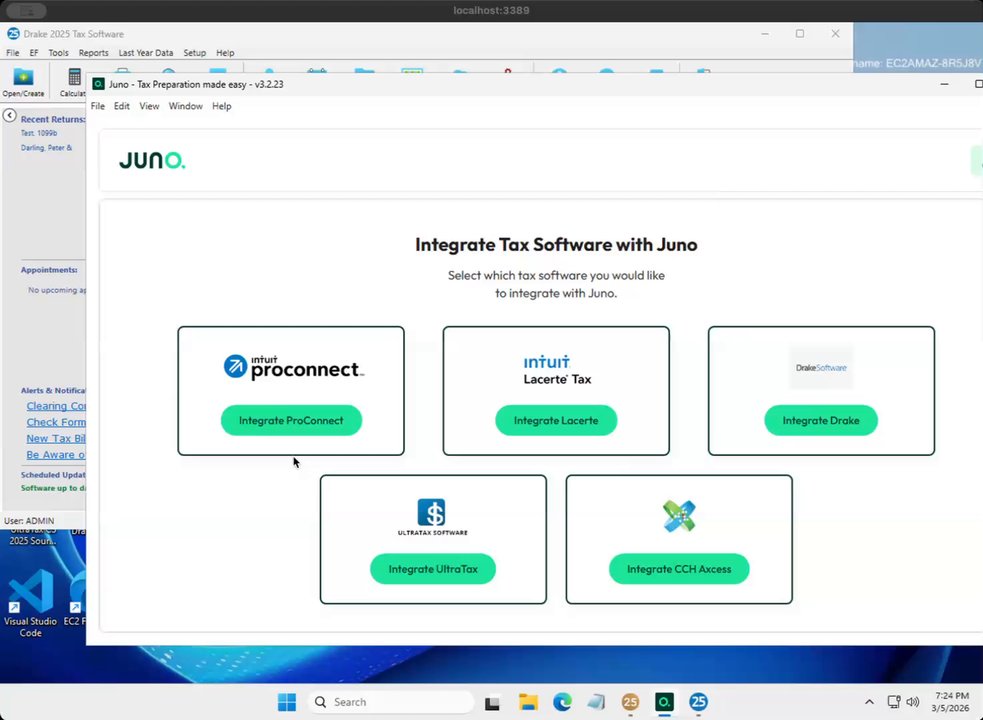Open the Drake Setup menu
983x720 pixels.
(194, 53)
